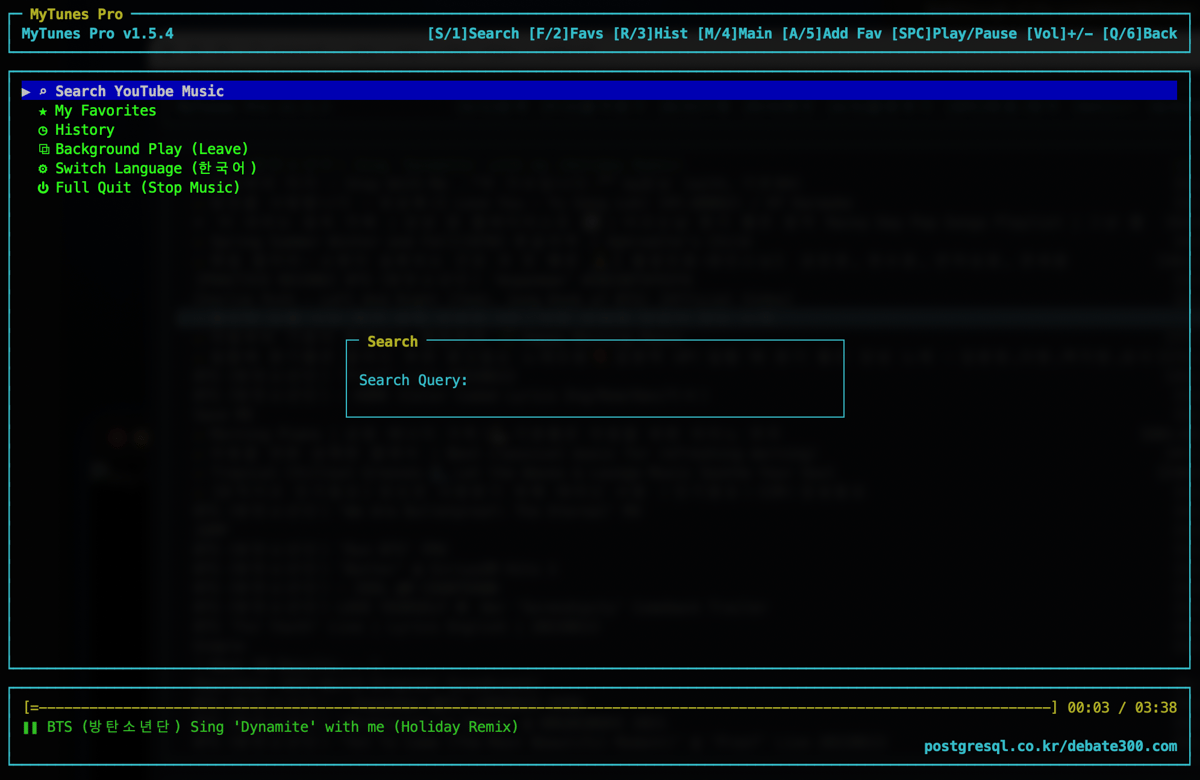This screenshot has height=780, width=1200.
Task: Open the History menu entry
Action: 85,130
